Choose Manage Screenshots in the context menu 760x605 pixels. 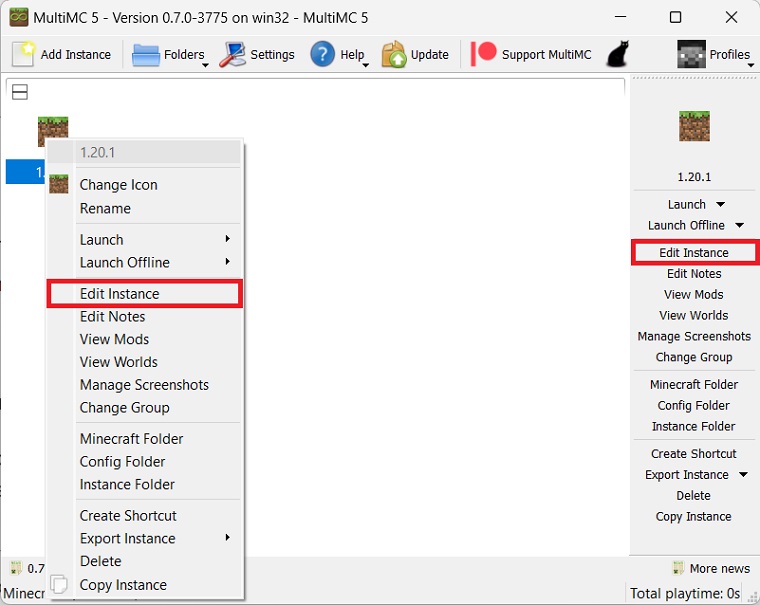coord(144,385)
